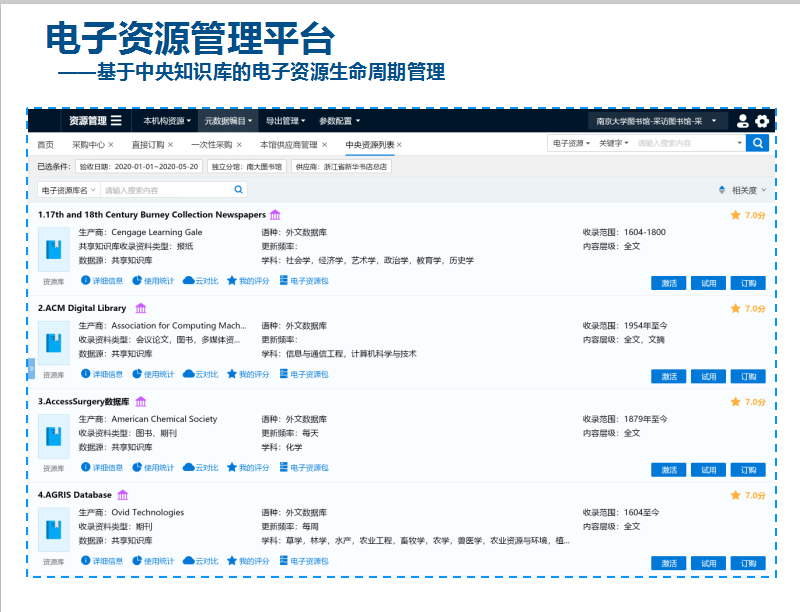Click the resource thumbnail of ACM Digital Library
The width and height of the screenshot is (800, 612).
pos(54,343)
